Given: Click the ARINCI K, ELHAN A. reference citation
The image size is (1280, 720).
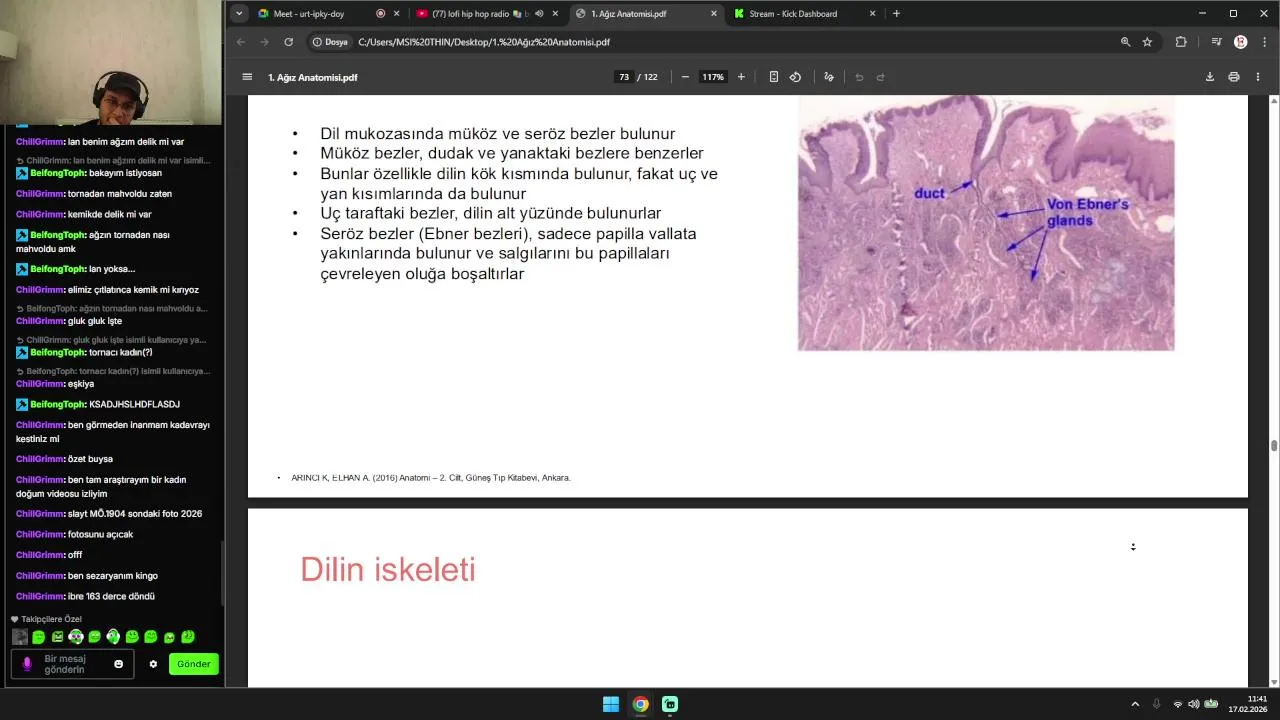Looking at the screenshot, I should pos(431,478).
